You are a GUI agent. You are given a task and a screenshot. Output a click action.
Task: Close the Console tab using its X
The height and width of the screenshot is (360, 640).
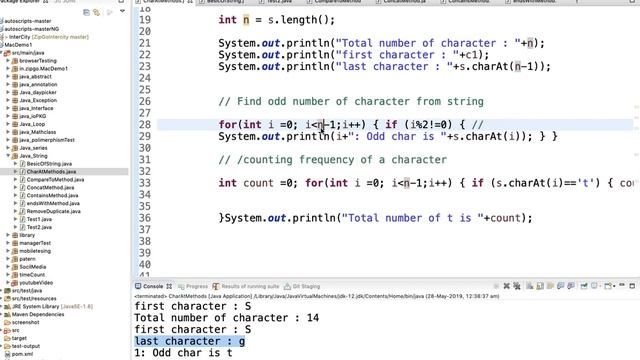[x=169, y=286]
